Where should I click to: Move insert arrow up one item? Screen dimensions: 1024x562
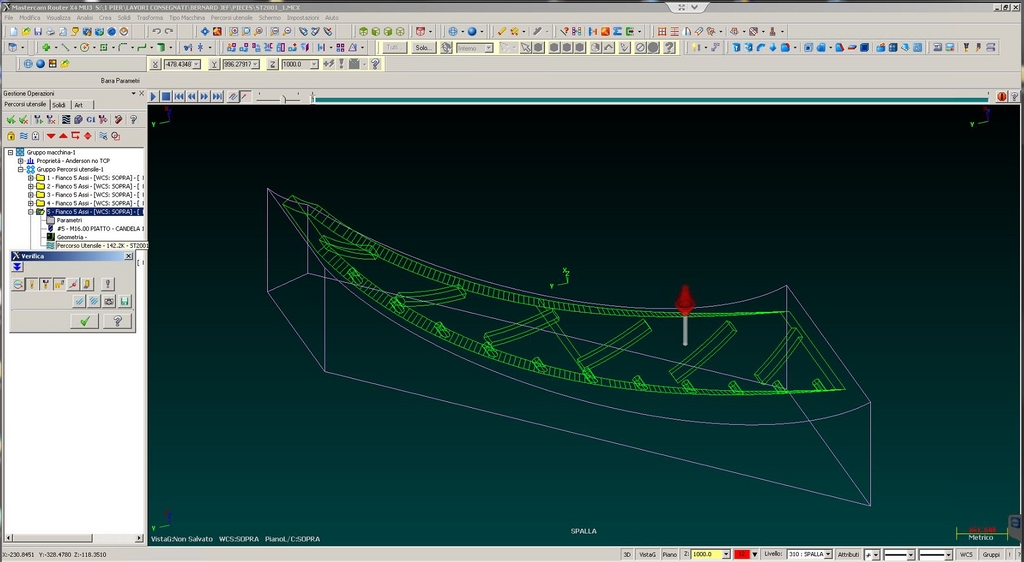tap(63, 136)
